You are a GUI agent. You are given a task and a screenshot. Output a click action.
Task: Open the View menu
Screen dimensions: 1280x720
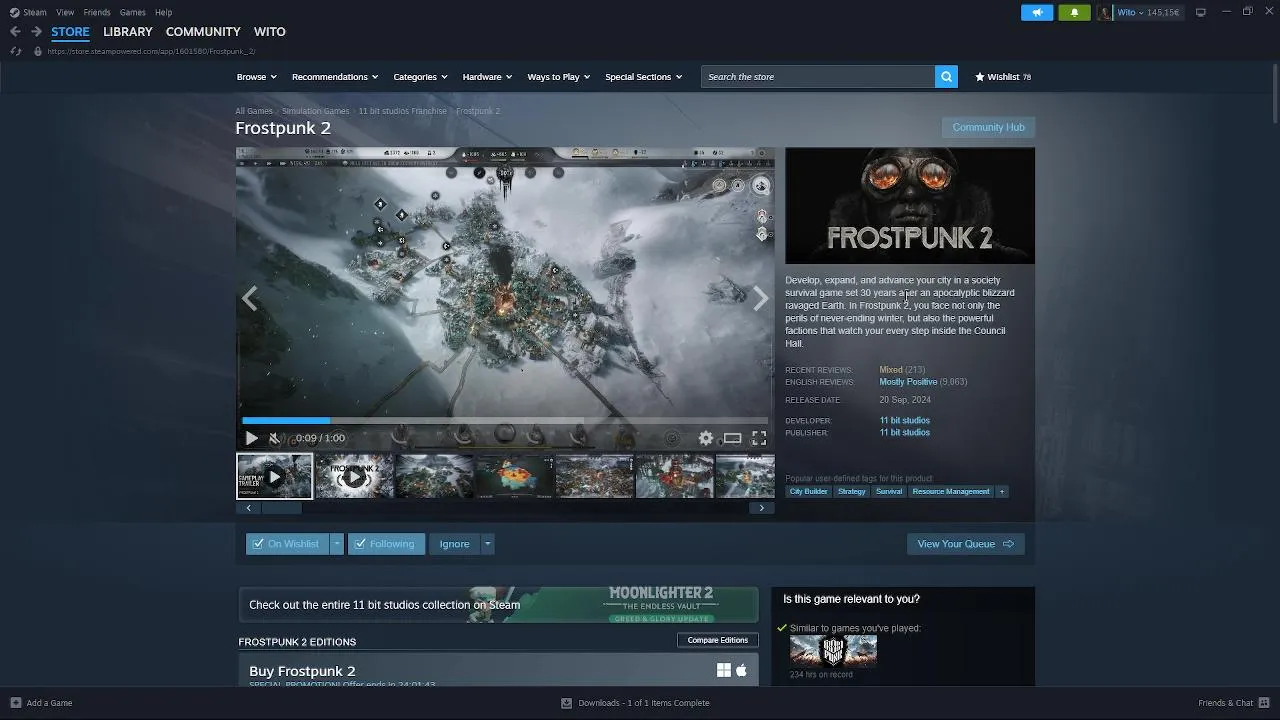point(65,12)
